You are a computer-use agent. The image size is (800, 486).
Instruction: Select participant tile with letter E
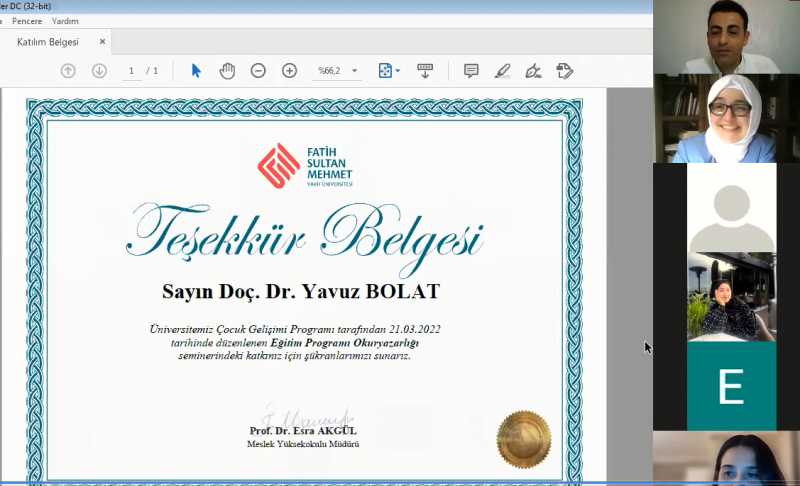731,385
